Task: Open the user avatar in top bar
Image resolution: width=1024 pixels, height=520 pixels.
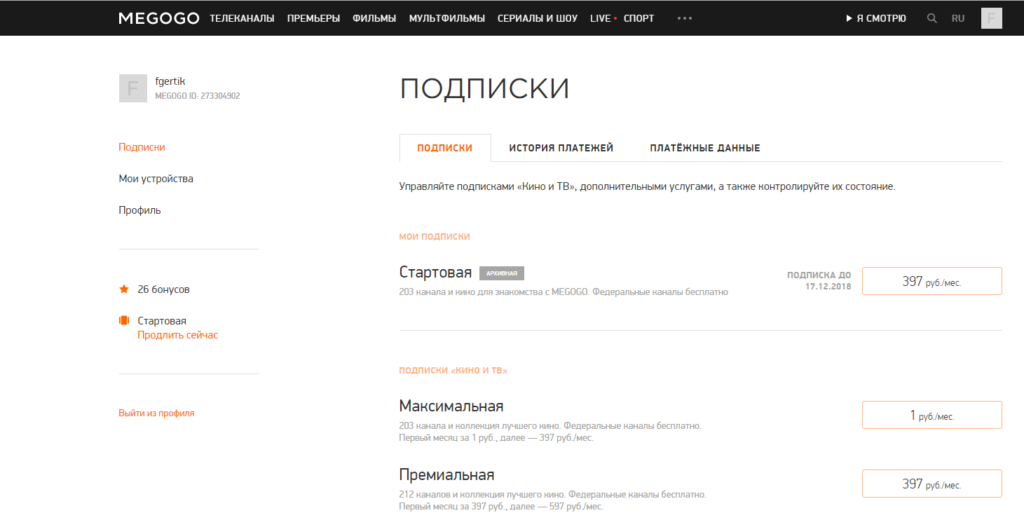Action: point(991,18)
